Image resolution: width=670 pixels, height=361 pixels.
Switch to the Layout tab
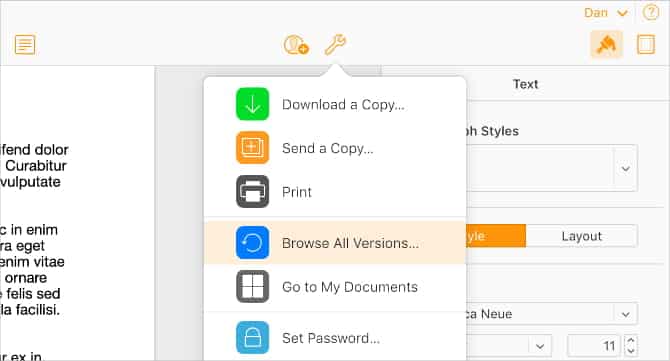tap(582, 236)
